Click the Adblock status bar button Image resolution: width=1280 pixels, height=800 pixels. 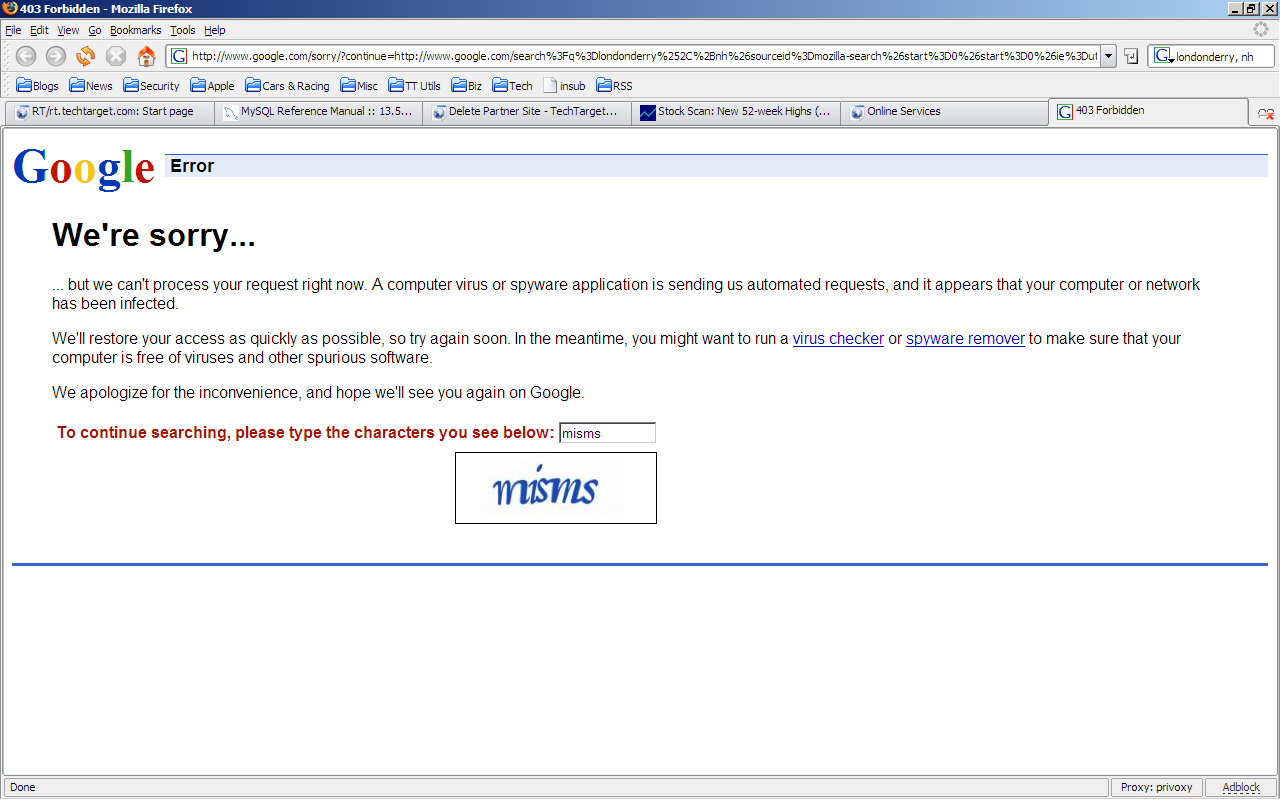point(1240,787)
